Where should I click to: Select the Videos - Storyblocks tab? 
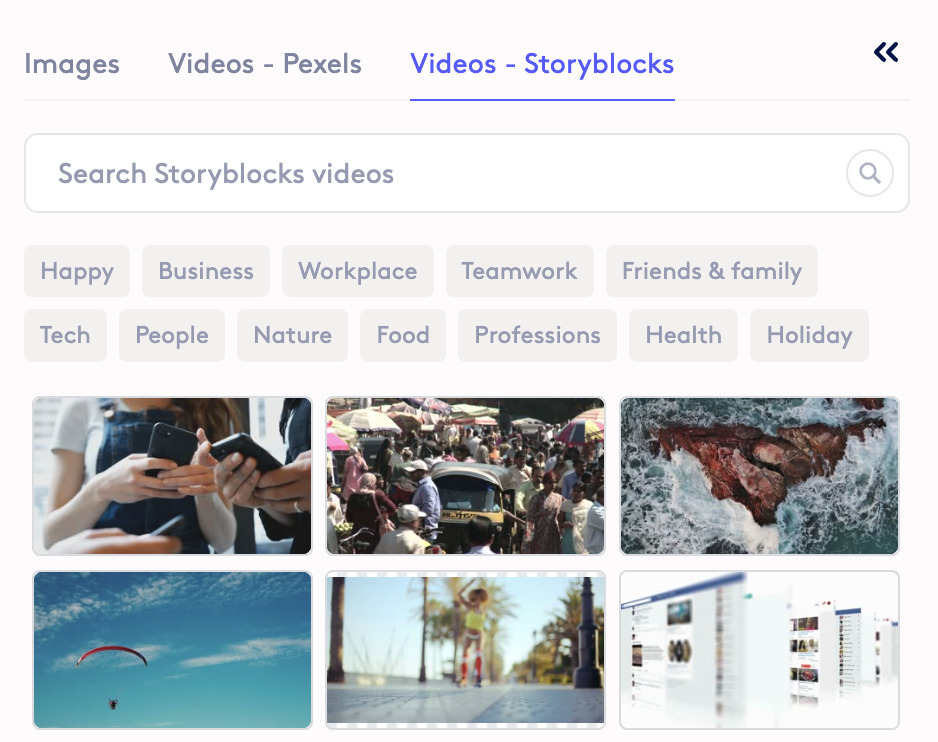(541, 64)
